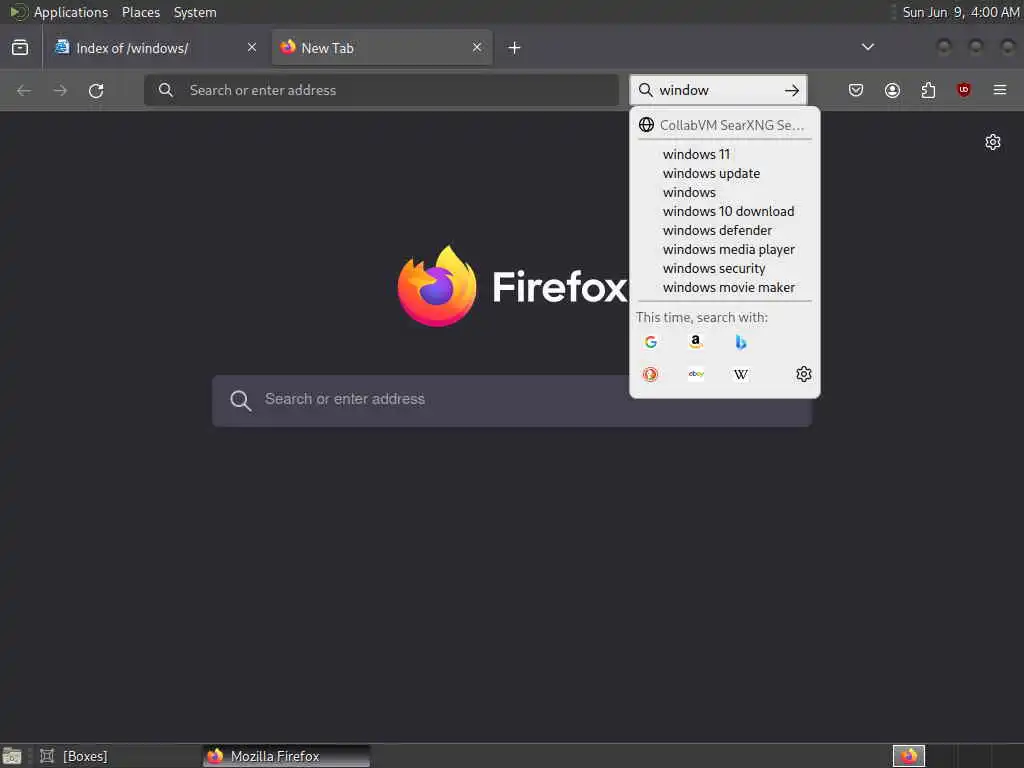Click the address bar magnifier icon
The height and width of the screenshot is (768, 1024).
point(166,90)
